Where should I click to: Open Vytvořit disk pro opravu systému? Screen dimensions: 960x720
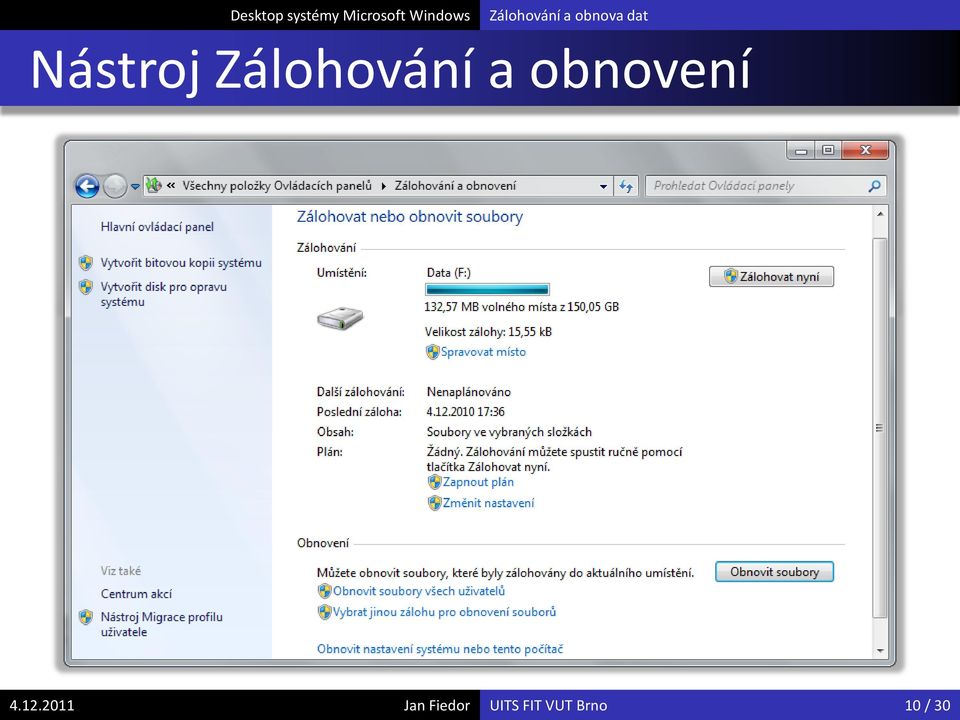[163, 294]
